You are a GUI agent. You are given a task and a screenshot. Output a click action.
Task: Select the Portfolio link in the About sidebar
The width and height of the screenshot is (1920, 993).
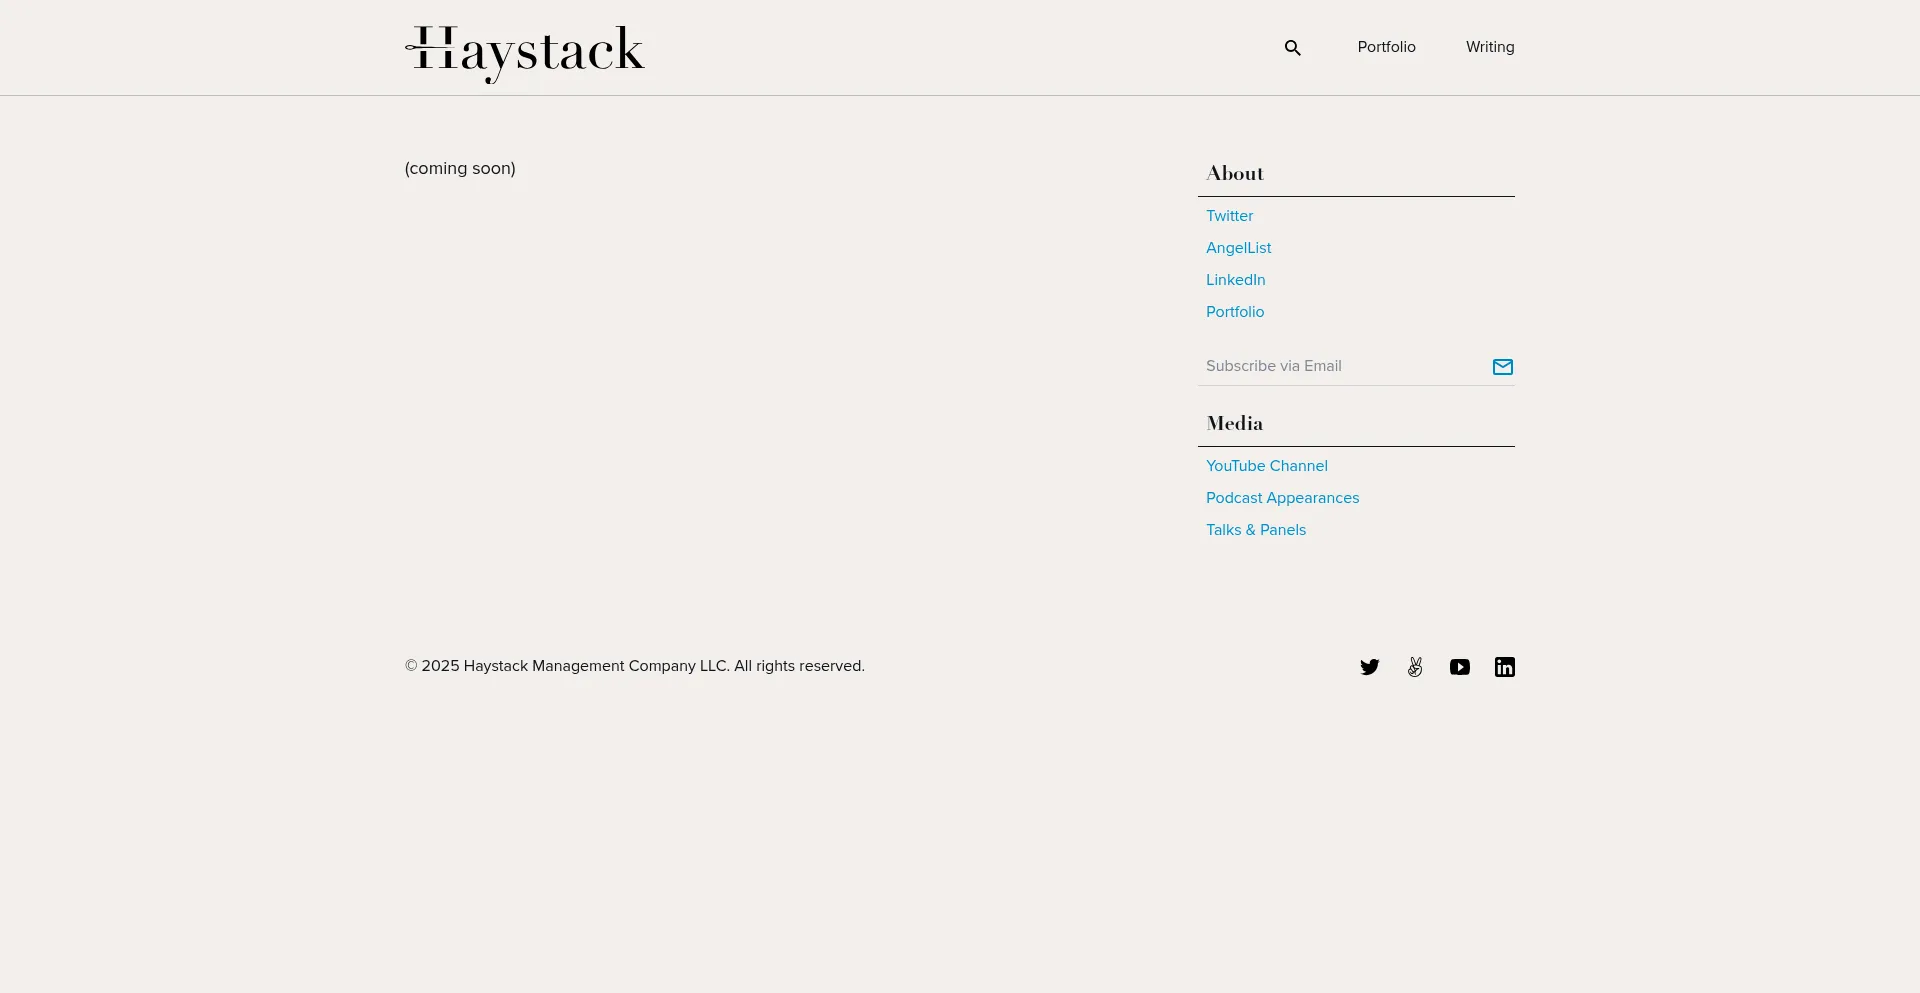click(1234, 312)
